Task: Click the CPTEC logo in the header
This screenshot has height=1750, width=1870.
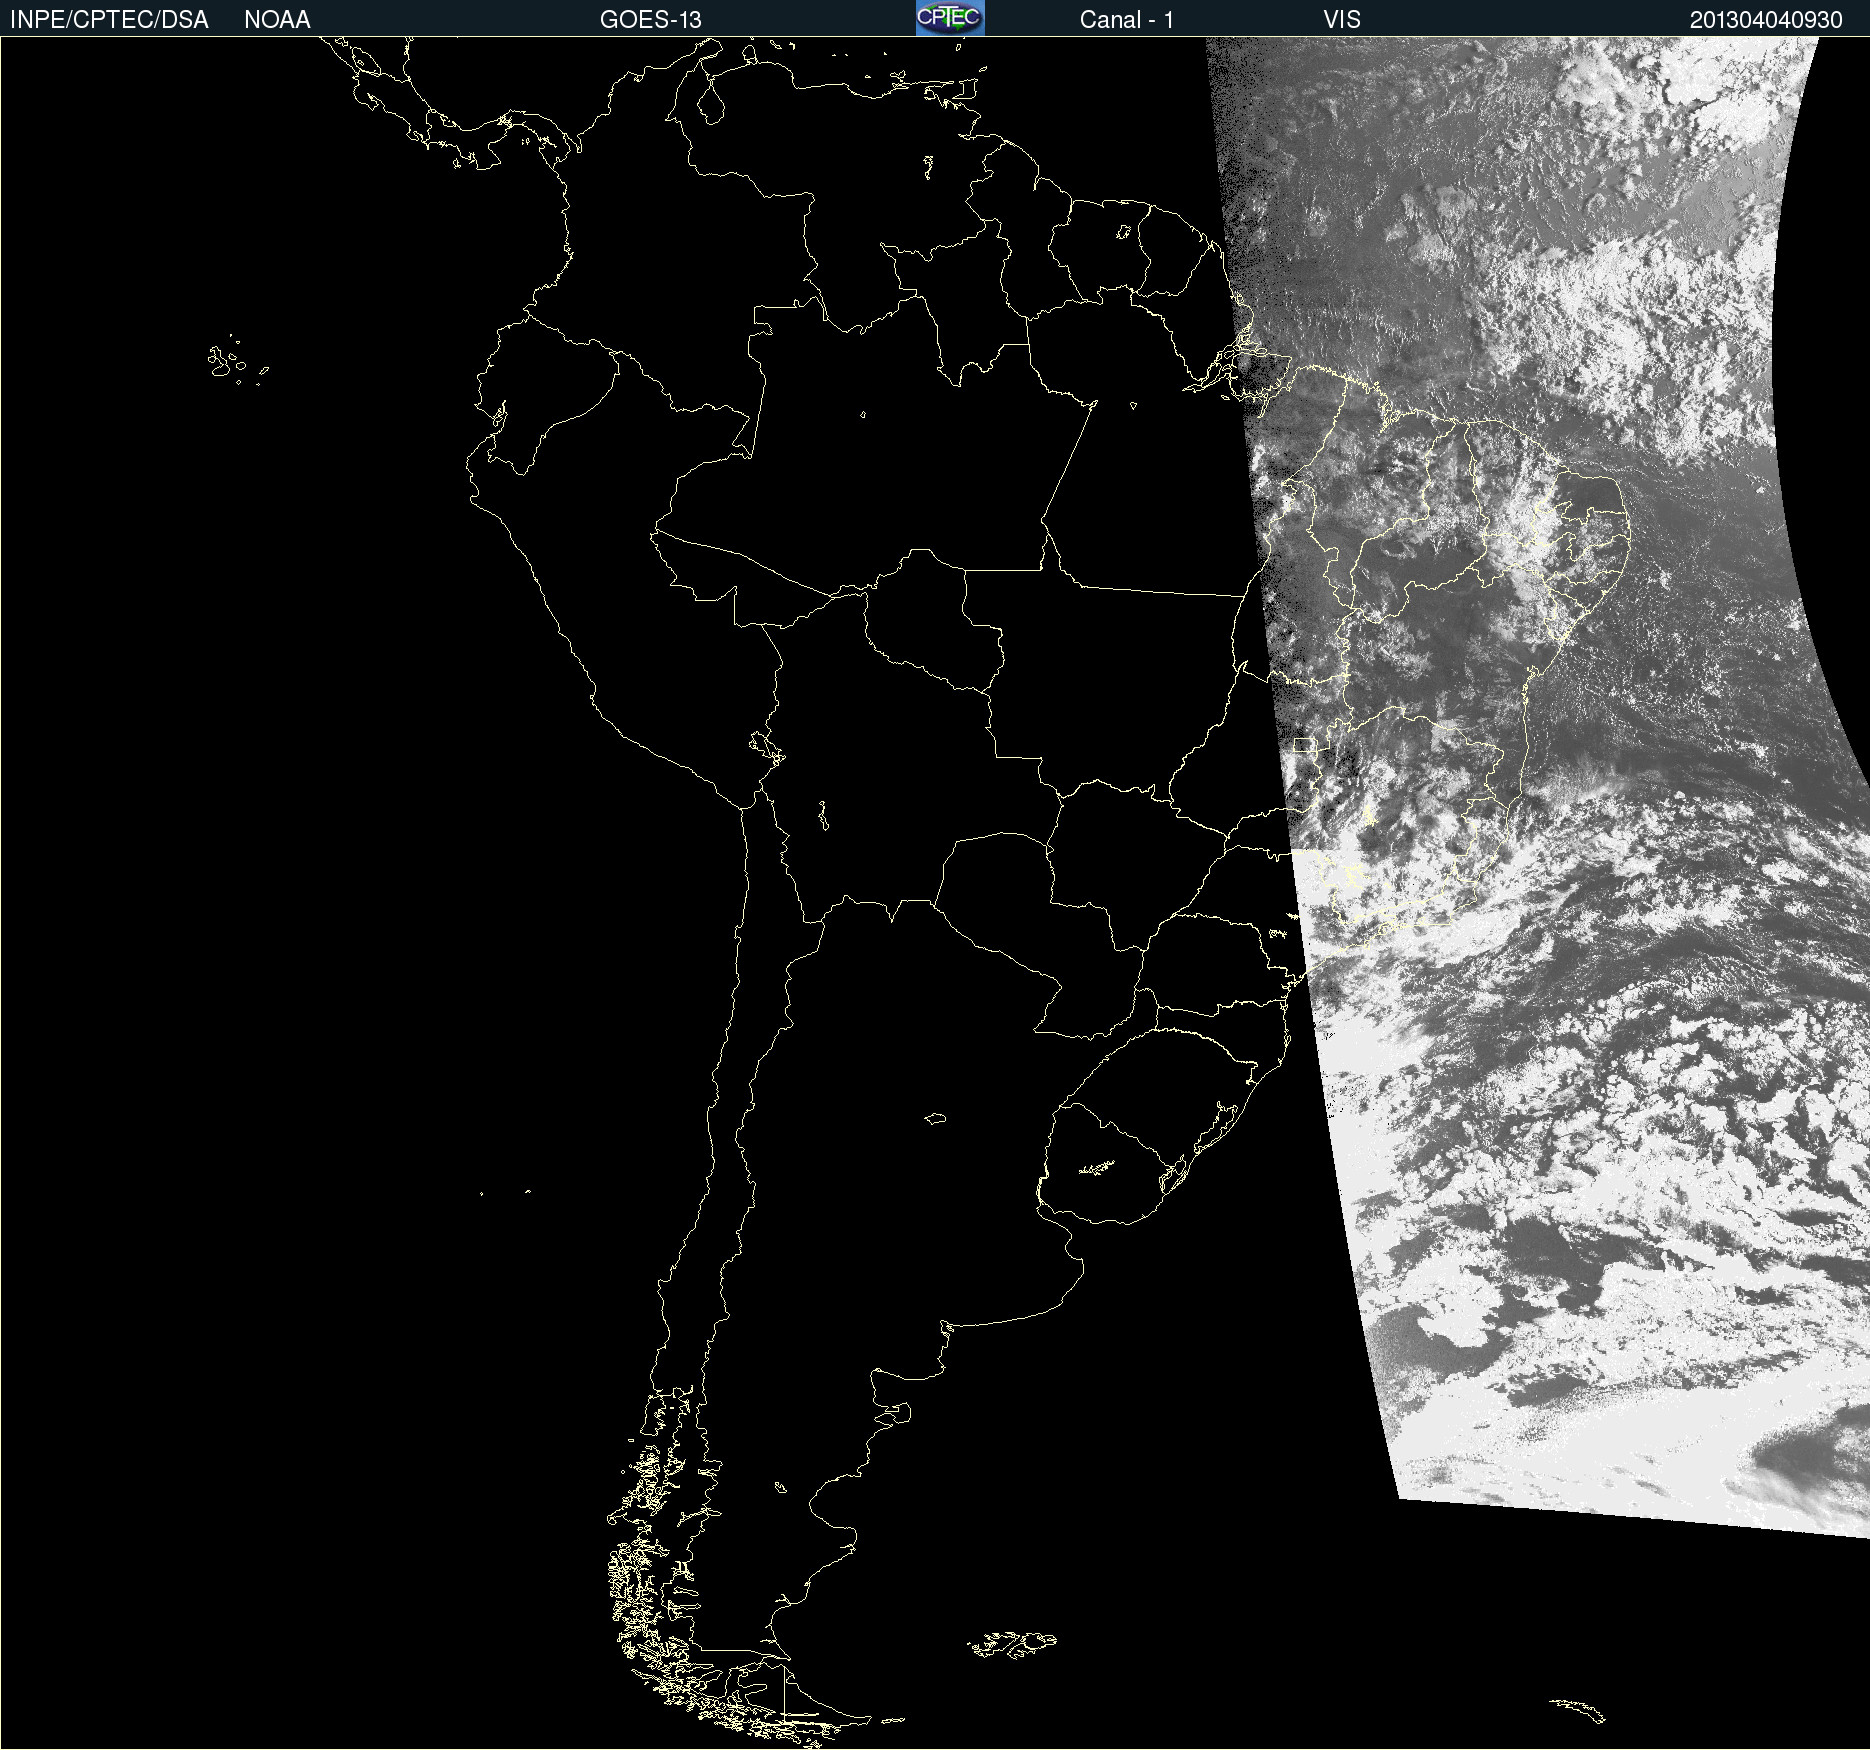Action: 950,18
